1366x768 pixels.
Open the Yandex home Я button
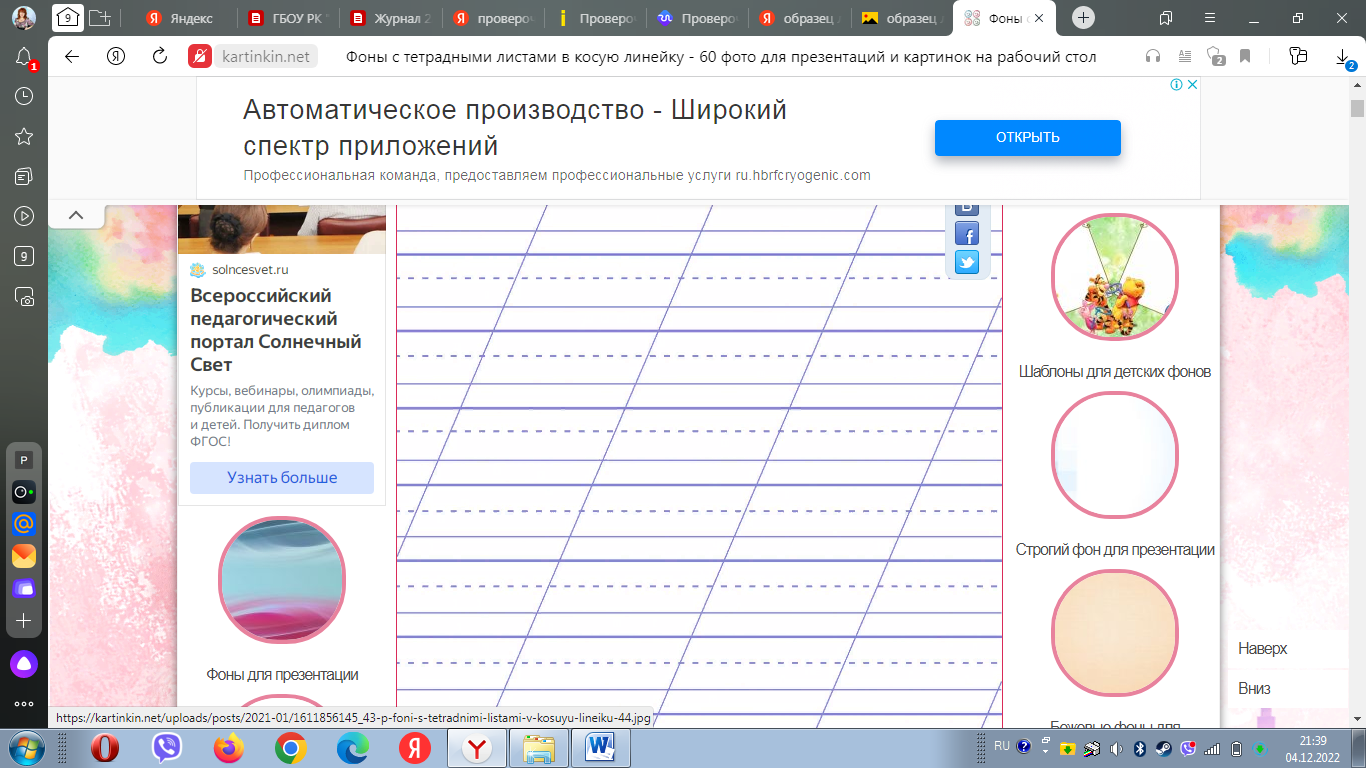tap(115, 56)
